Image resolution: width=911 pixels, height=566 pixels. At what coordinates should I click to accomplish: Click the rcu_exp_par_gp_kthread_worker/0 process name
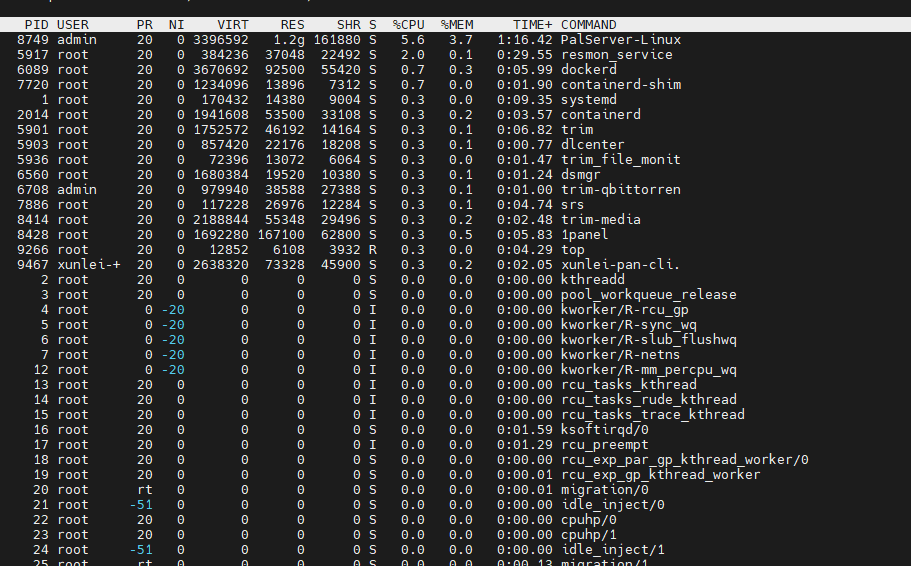[684, 460]
